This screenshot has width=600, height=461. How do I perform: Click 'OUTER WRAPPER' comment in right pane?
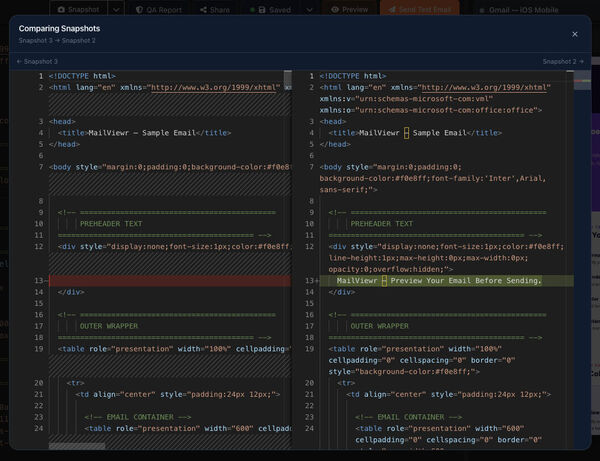[380, 326]
